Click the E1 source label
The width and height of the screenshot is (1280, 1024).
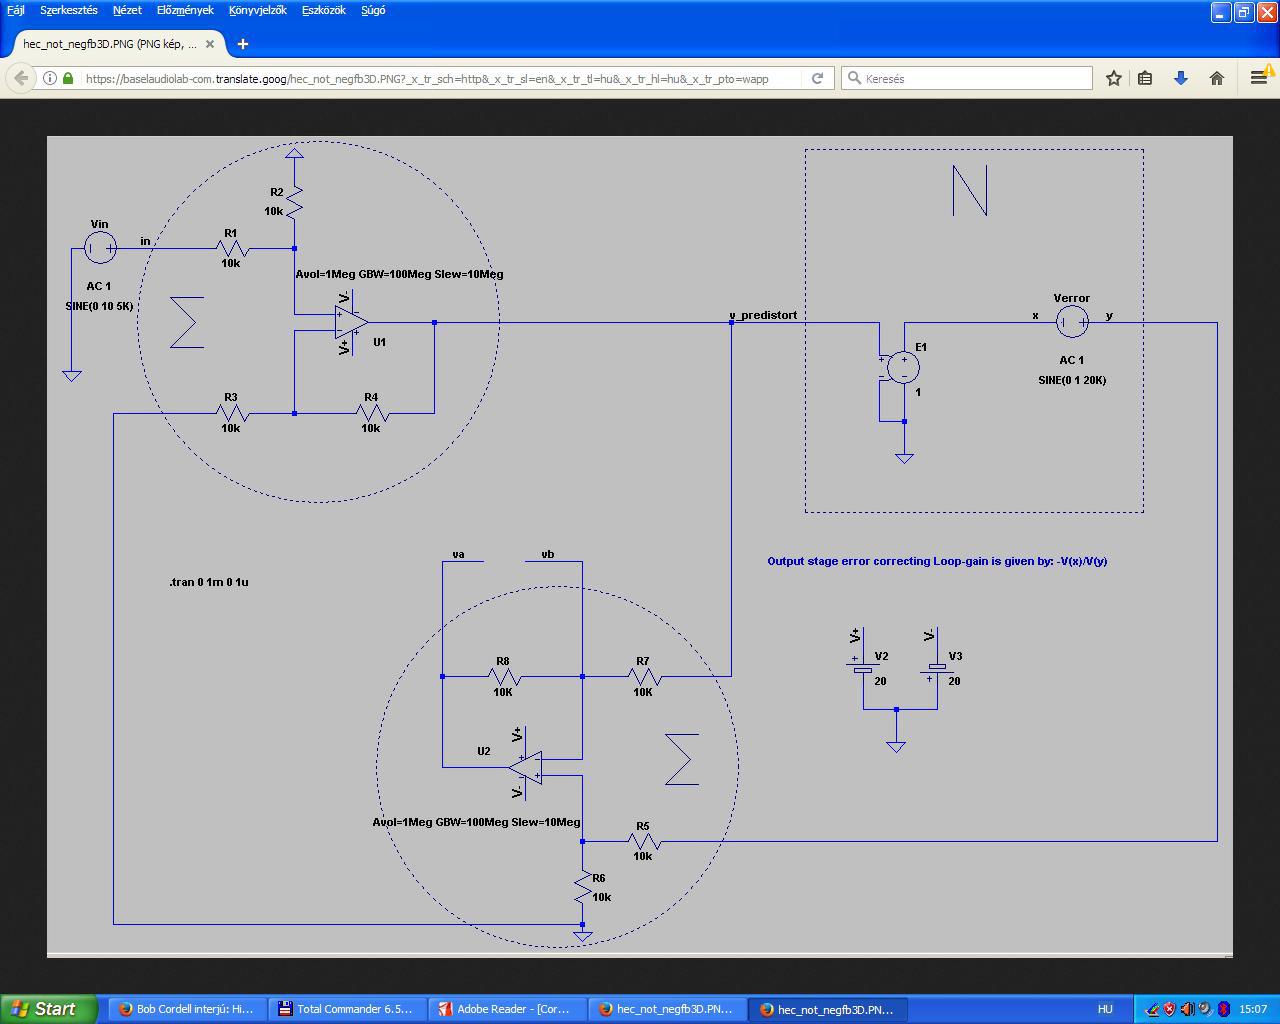tap(921, 347)
